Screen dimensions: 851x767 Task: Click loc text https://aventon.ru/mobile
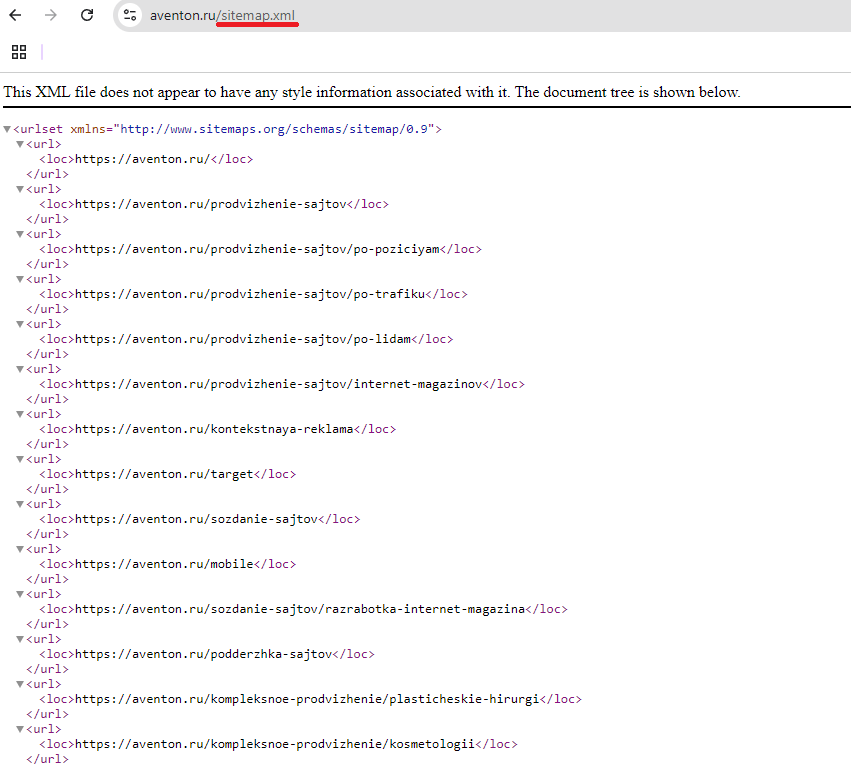[x=164, y=565]
